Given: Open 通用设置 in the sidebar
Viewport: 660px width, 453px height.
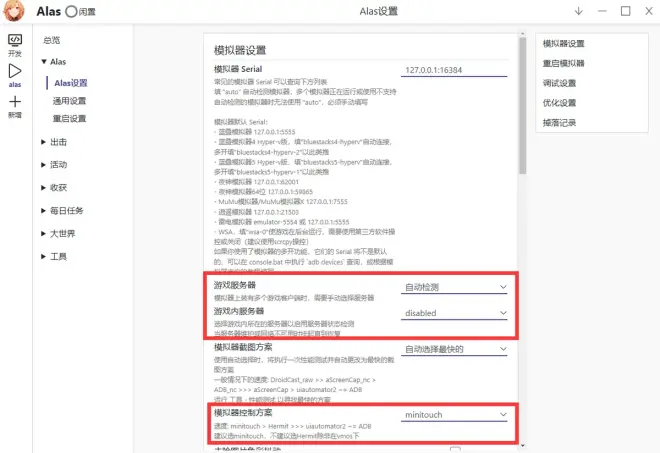Looking at the screenshot, I should point(69,101).
